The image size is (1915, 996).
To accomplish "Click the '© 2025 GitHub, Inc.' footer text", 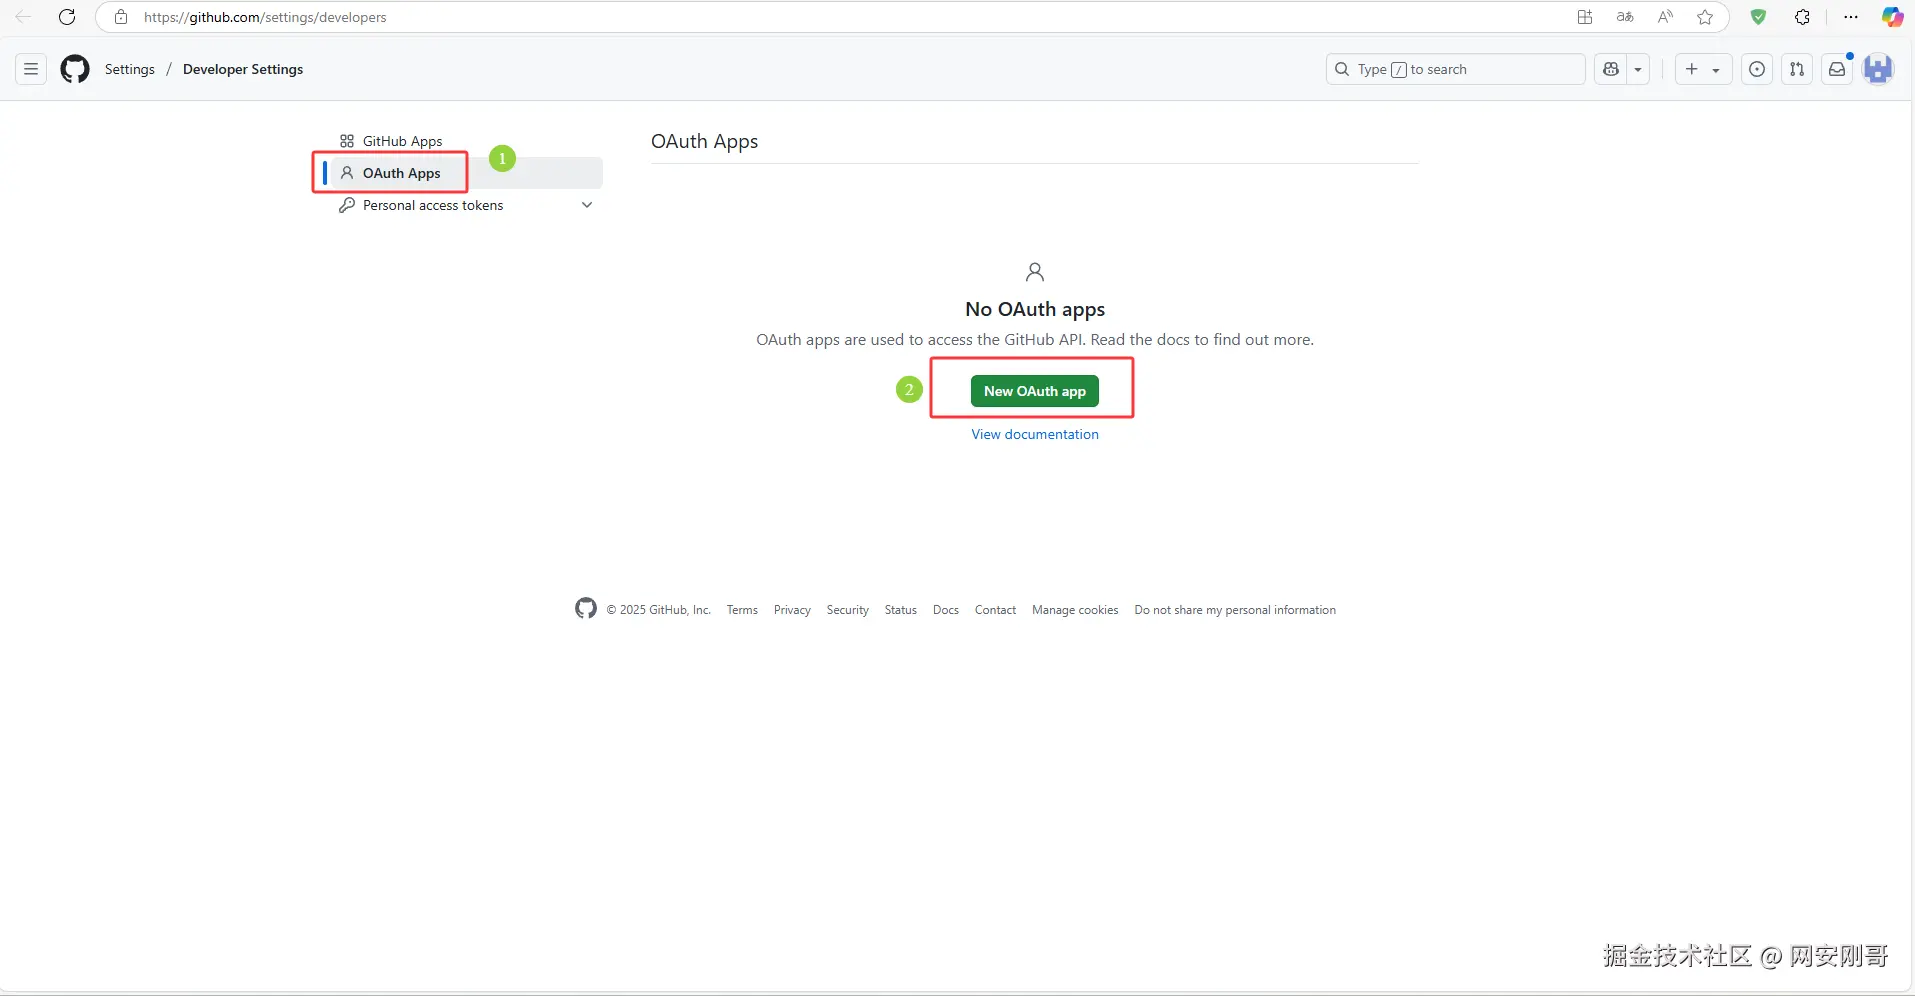I will click(659, 610).
